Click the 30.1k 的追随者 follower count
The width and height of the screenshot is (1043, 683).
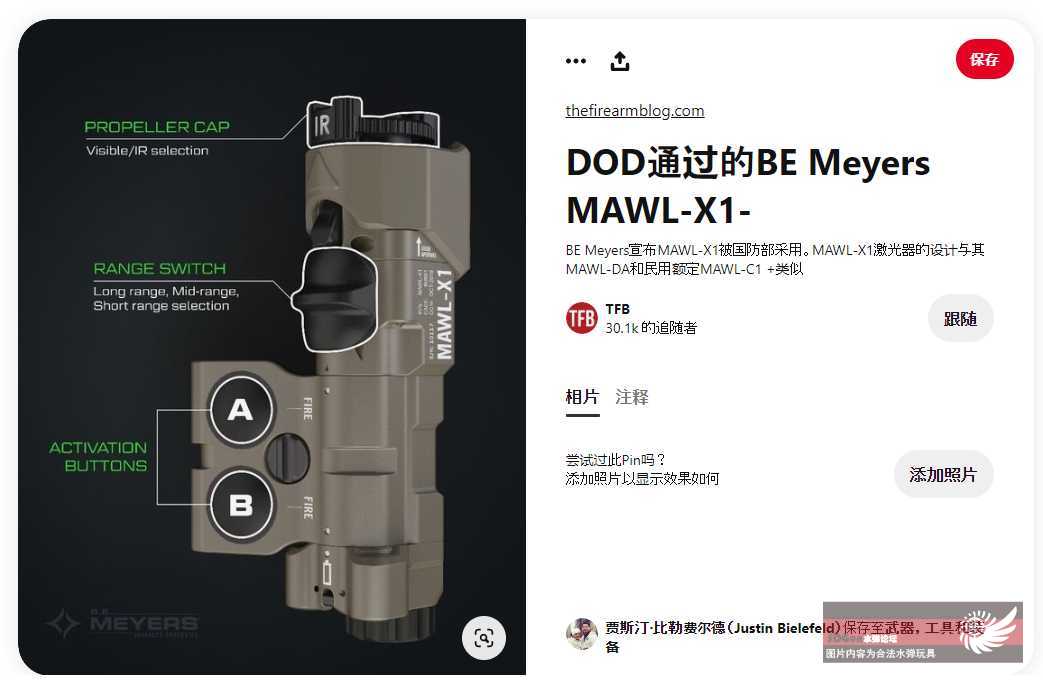(651, 328)
